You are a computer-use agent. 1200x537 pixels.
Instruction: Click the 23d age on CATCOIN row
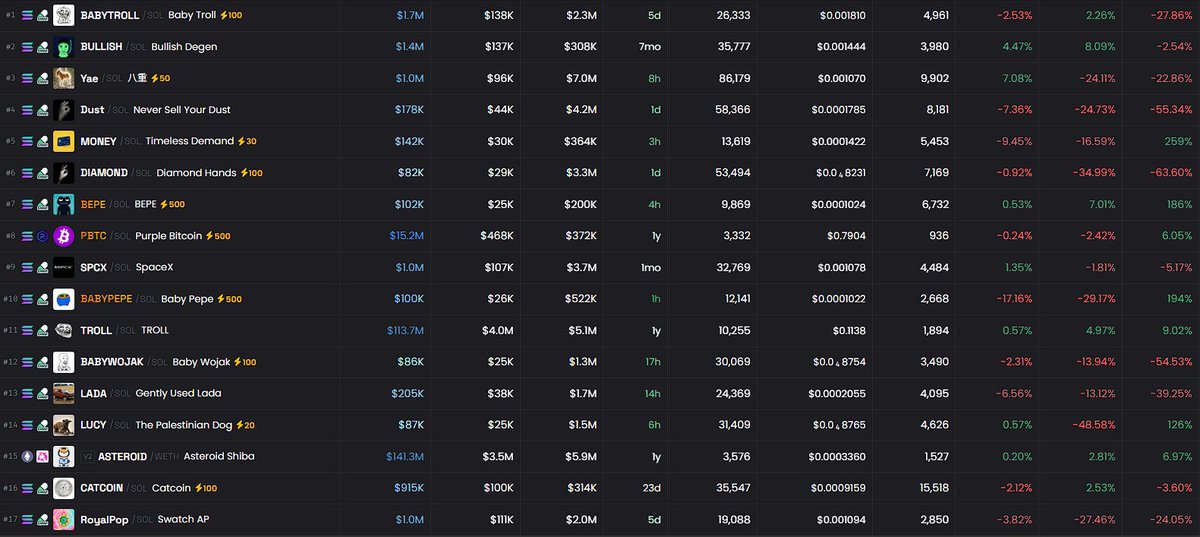point(650,488)
